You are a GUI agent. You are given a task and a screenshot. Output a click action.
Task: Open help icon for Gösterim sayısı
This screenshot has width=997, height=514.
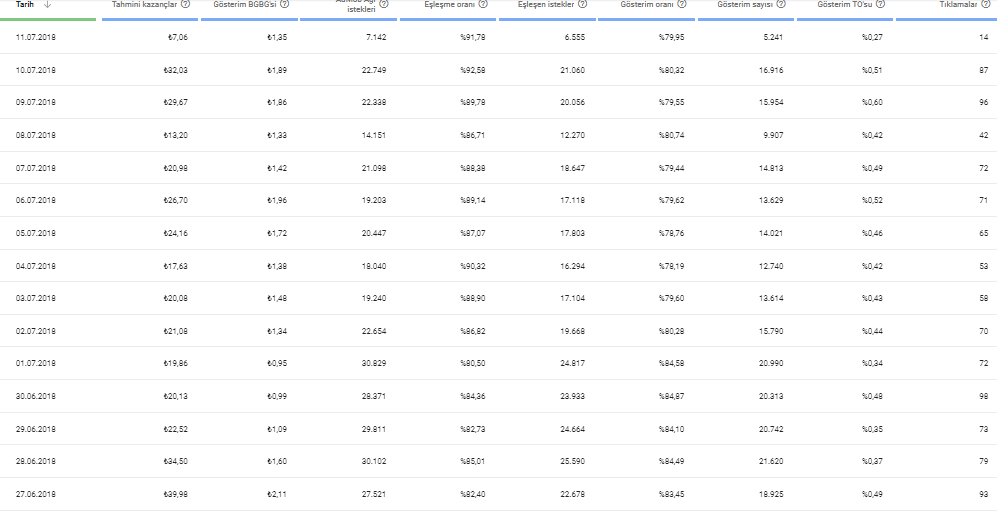[x=781, y=4]
